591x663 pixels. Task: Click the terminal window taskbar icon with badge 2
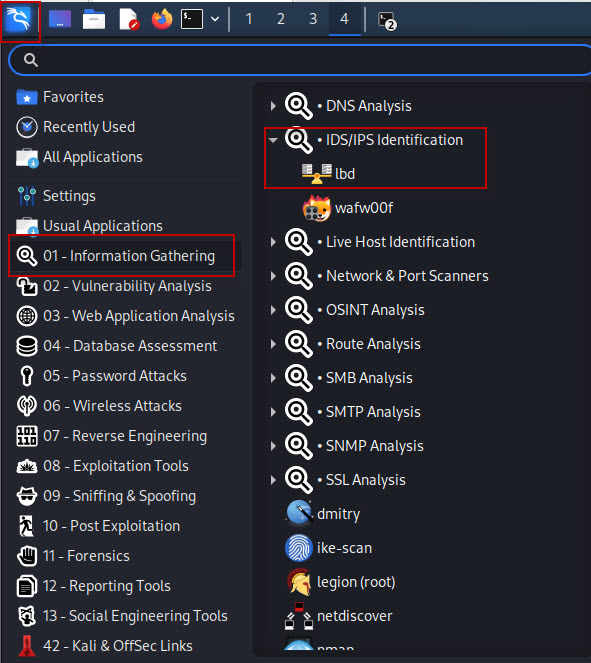386,20
